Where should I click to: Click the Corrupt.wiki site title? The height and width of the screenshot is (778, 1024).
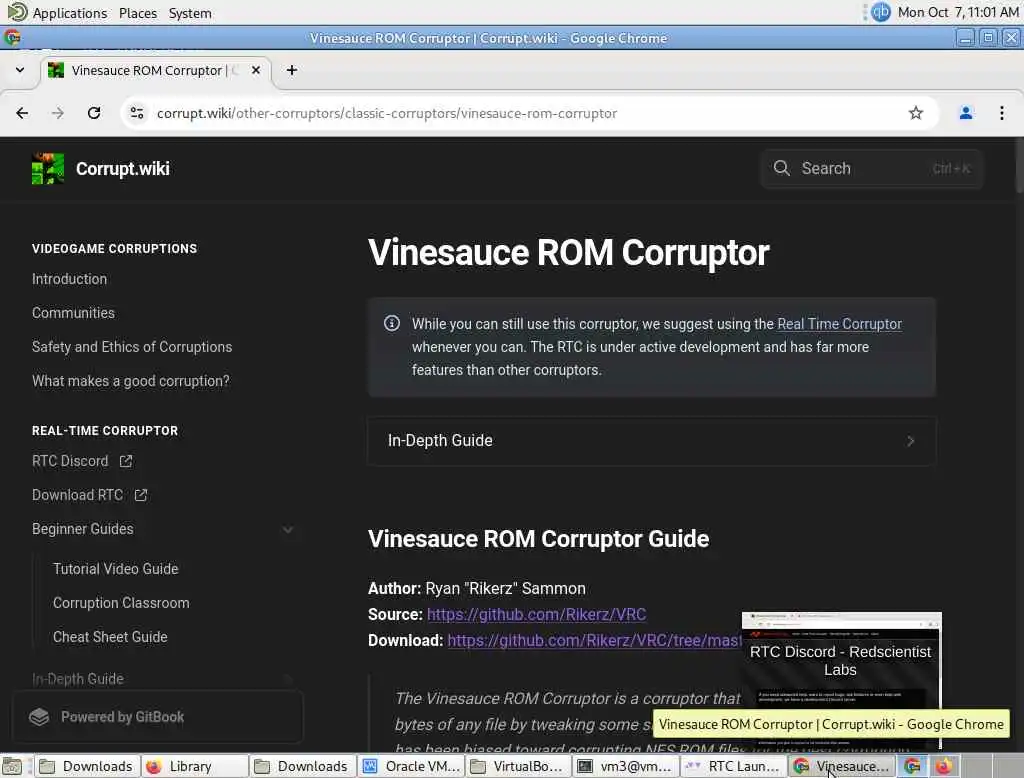(123, 169)
